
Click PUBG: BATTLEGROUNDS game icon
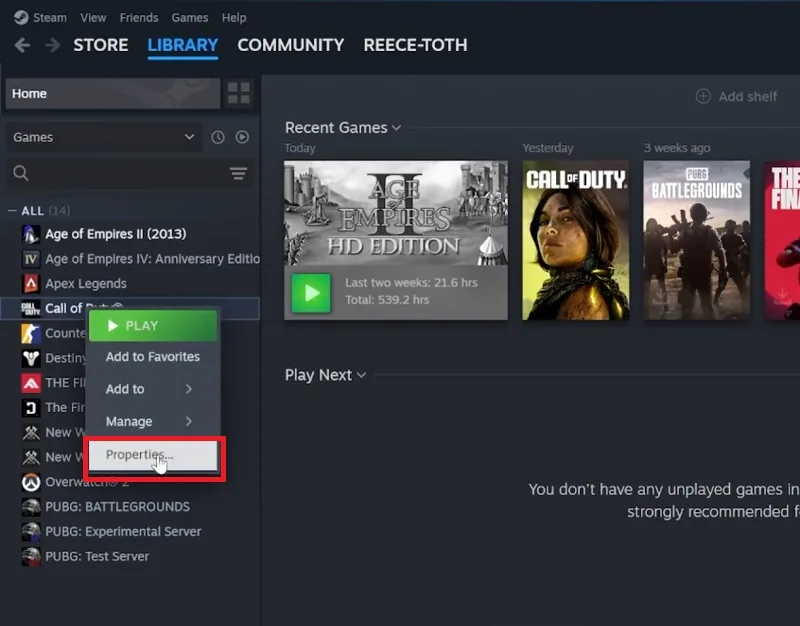coord(31,507)
